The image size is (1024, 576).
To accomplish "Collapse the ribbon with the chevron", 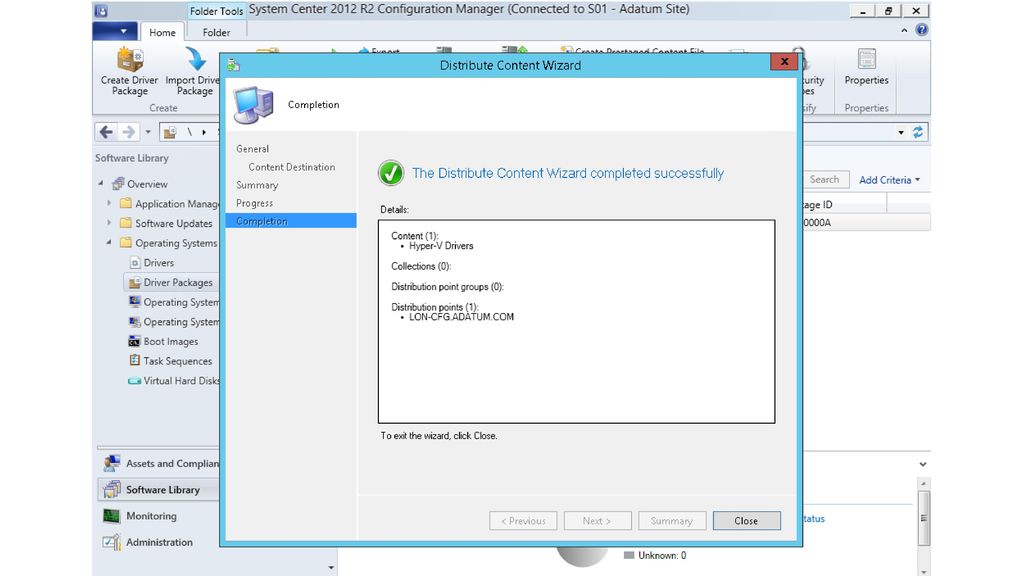I will (x=904, y=30).
